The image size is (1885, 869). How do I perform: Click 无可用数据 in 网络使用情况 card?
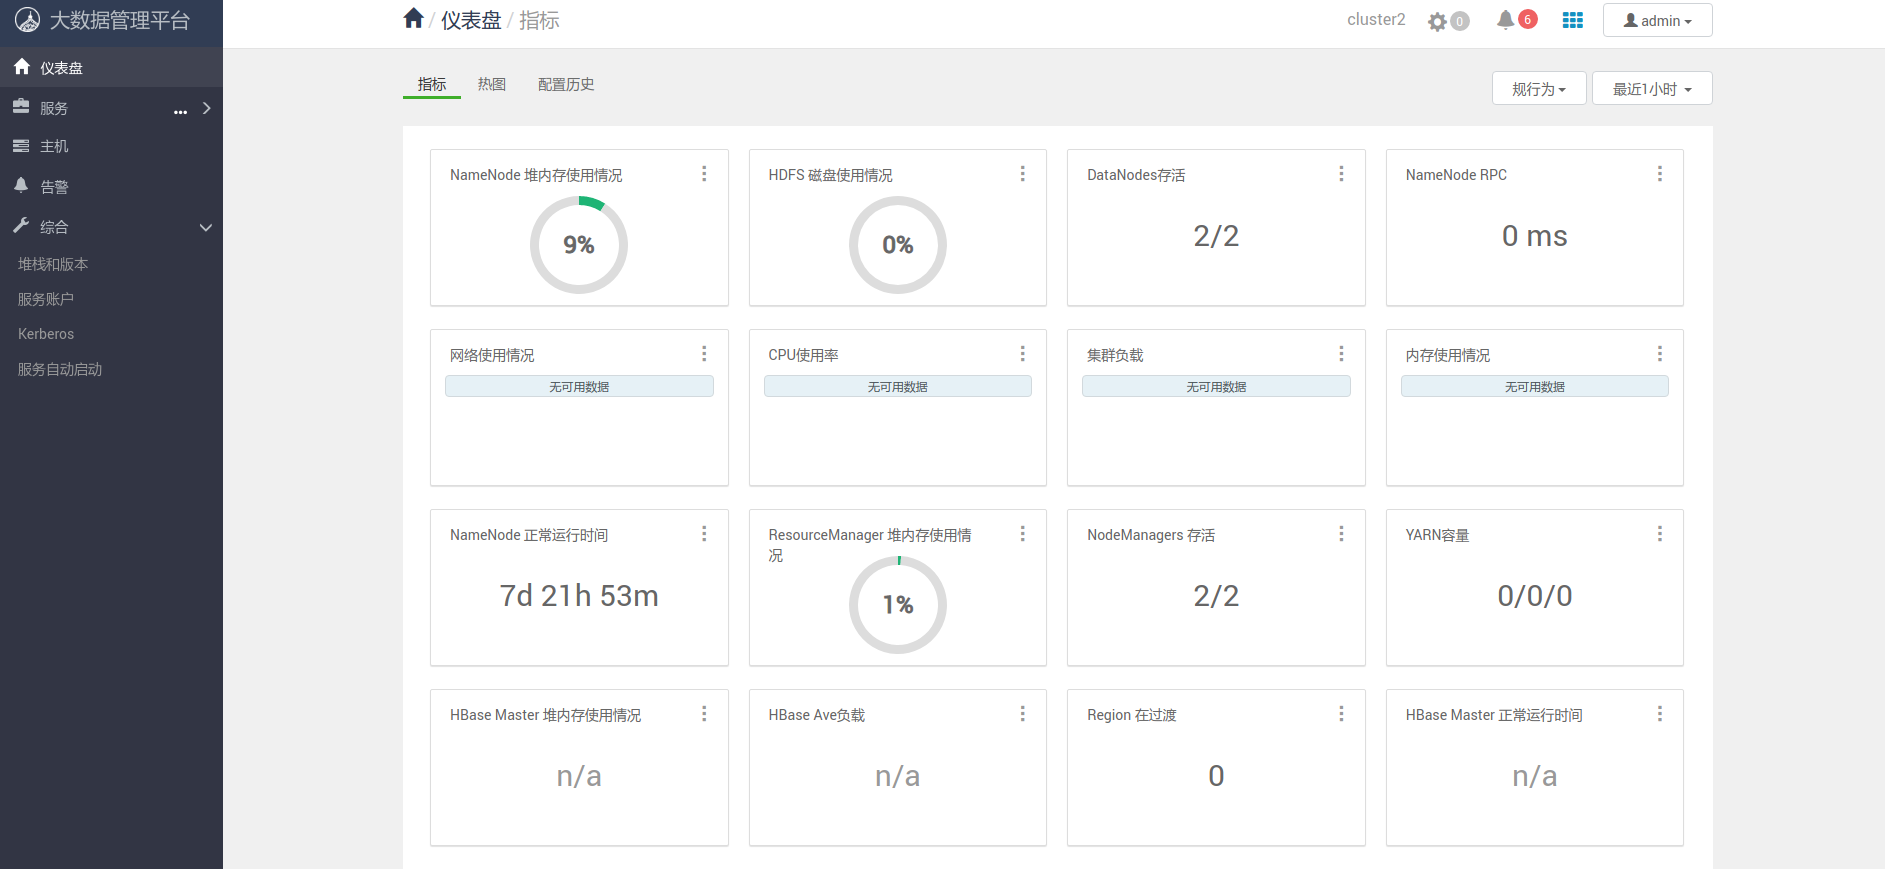(x=579, y=386)
